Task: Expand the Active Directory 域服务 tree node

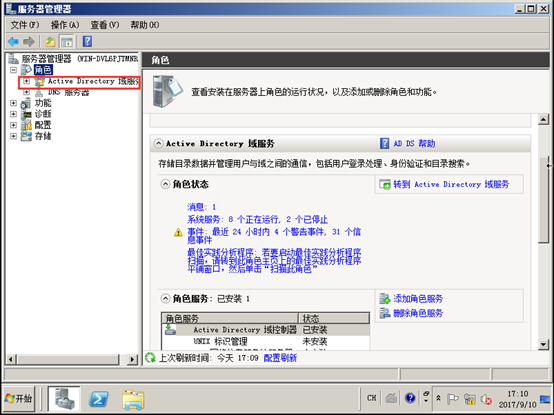Action: click(x=26, y=81)
